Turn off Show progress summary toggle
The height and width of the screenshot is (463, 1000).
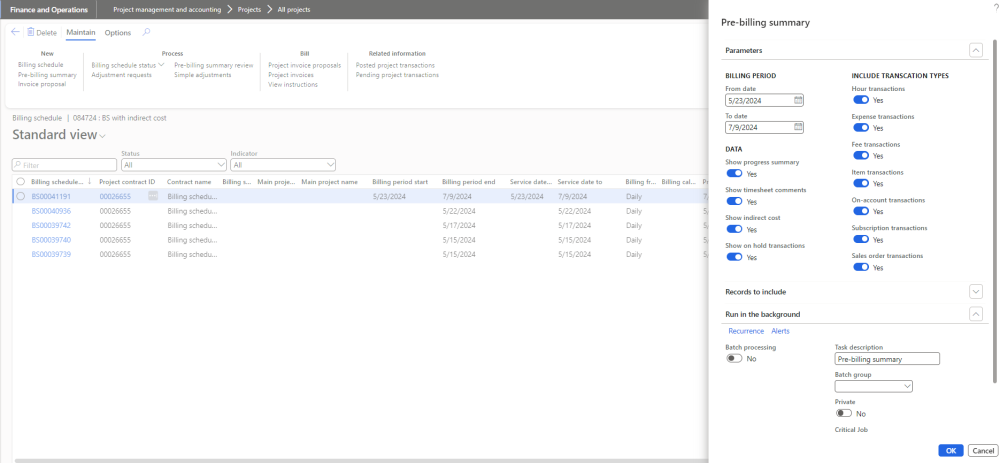734,174
